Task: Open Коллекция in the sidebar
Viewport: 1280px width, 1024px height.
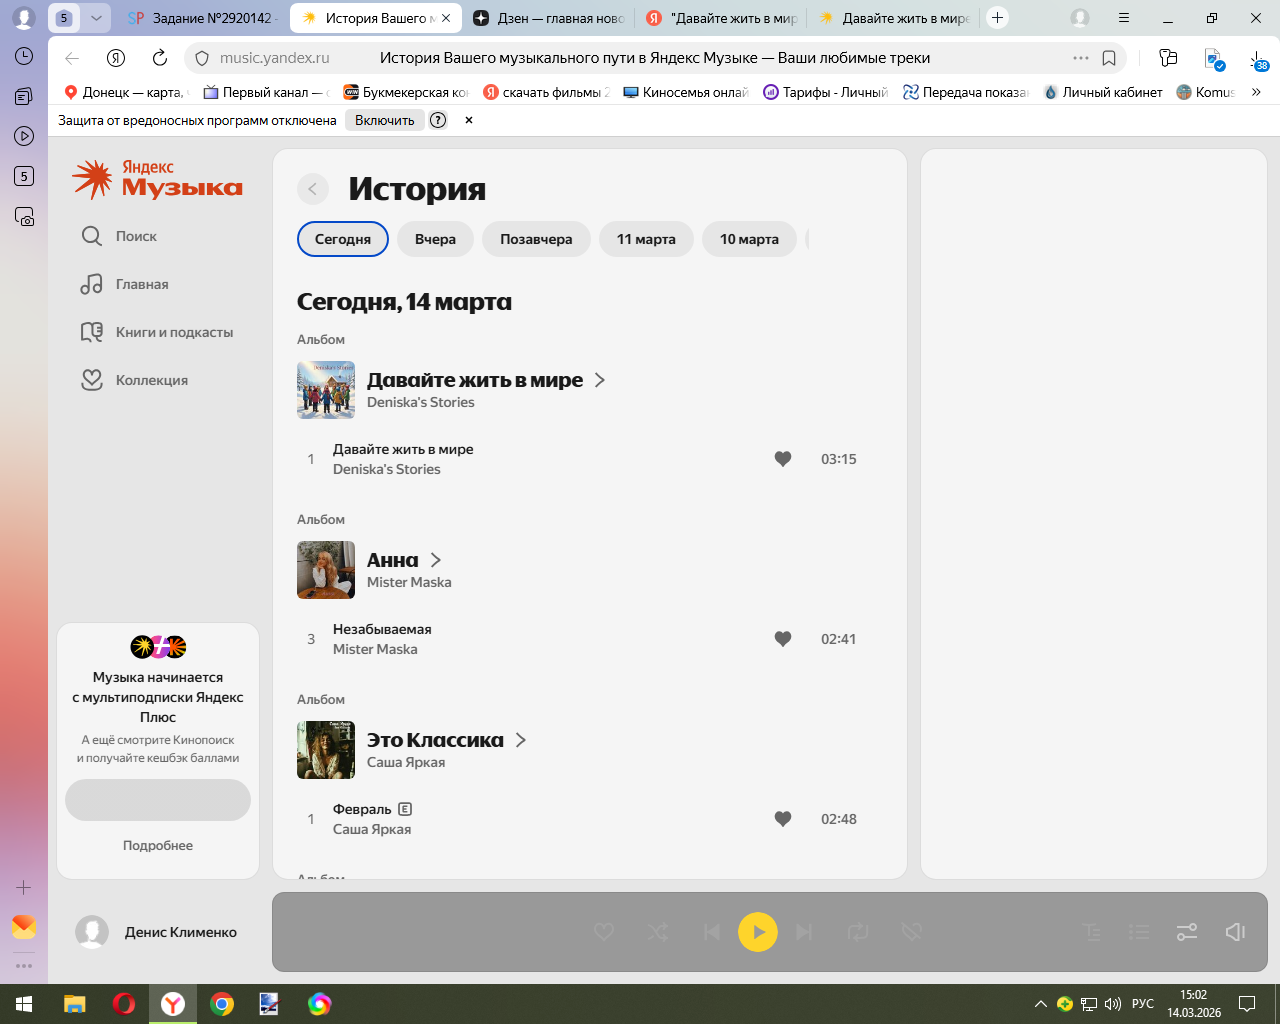Action: coord(151,380)
